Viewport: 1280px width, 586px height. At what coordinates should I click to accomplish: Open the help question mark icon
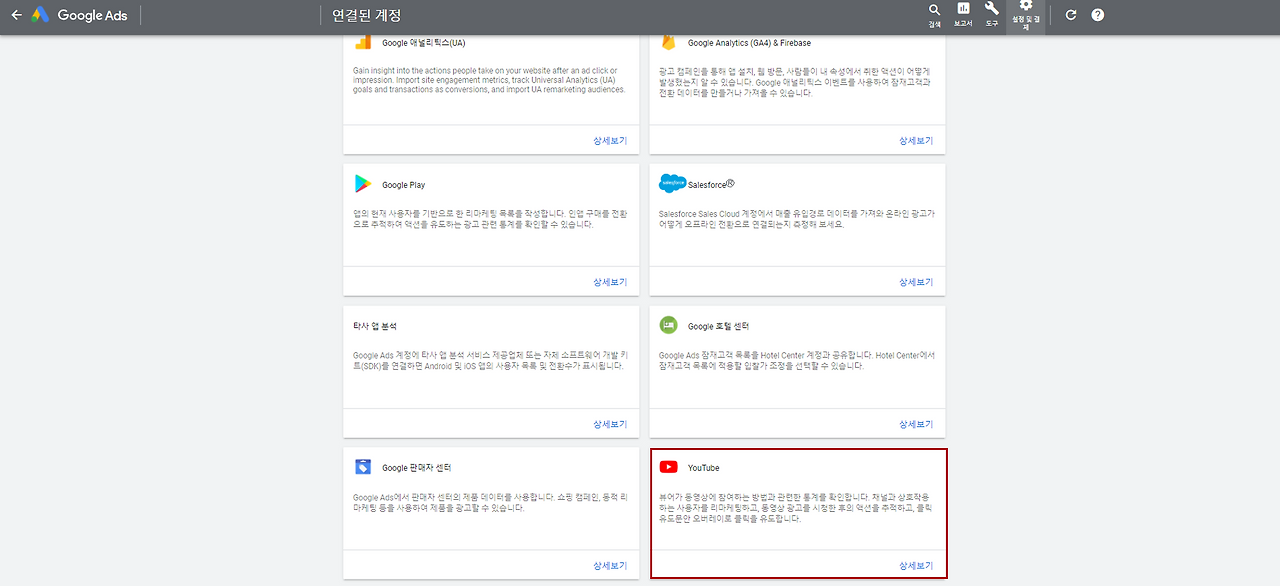point(1098,15)
